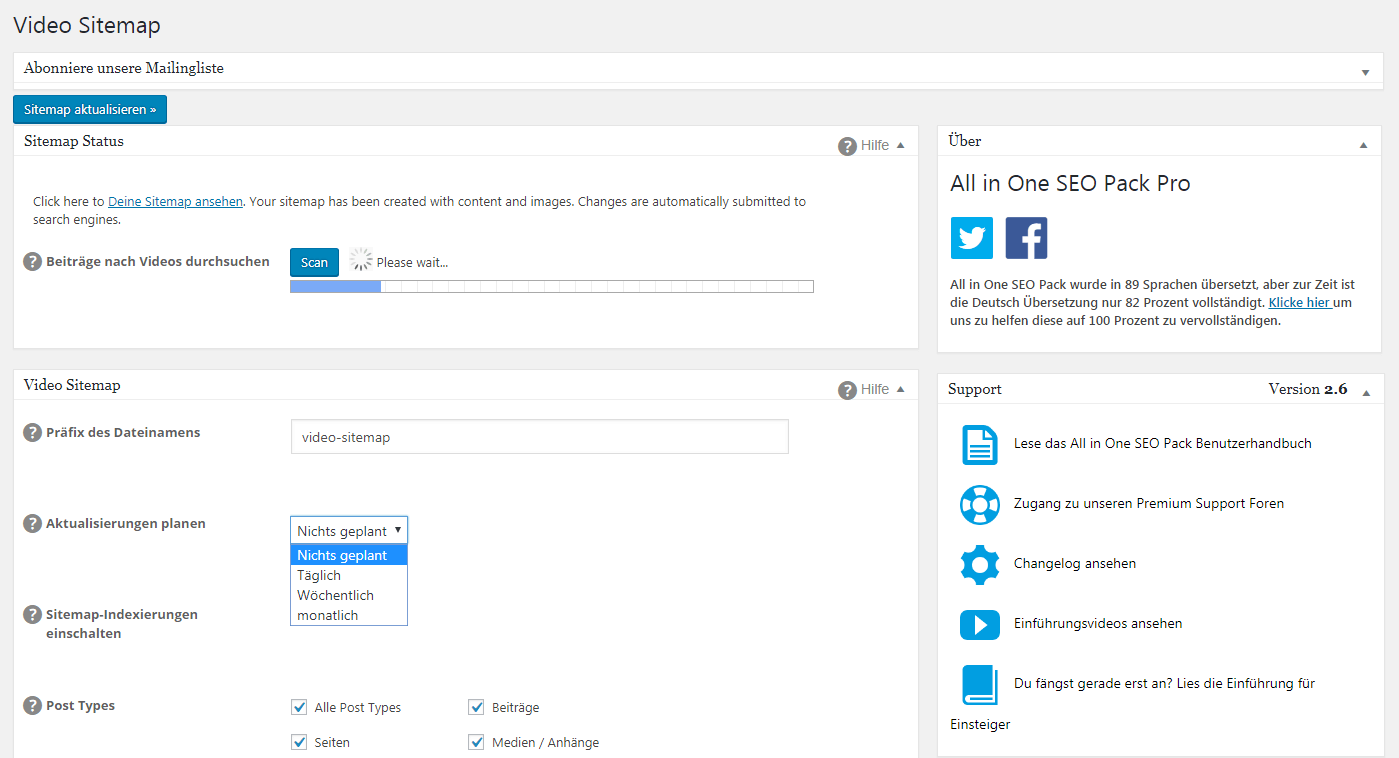1399x758 pixels.
Task: Choose Wöchentlich in the schedule list
Action: 335,595
